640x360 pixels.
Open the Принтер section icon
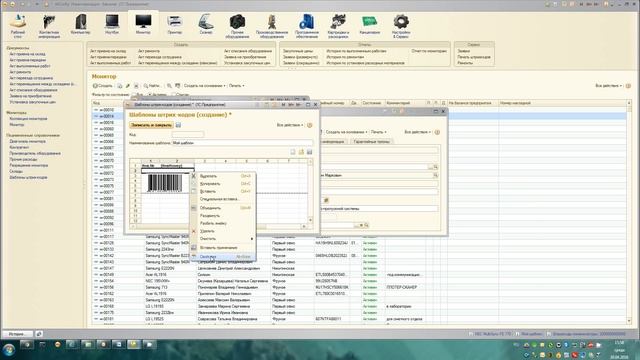coord(175,24)
